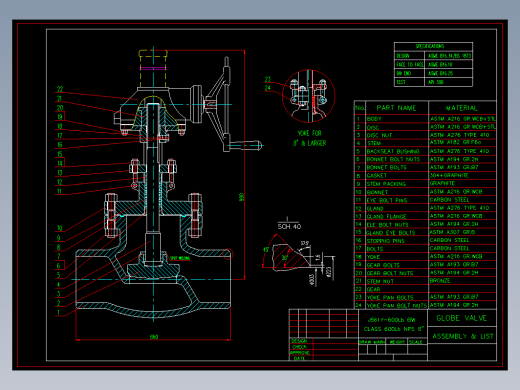Select the J561Y-600Lb BW model text

tap(392, 320)
